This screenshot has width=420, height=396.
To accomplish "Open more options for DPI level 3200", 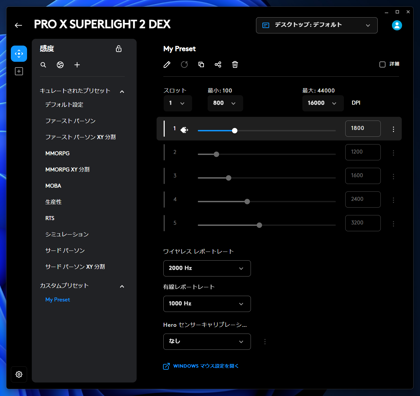I will coord(393,224).
